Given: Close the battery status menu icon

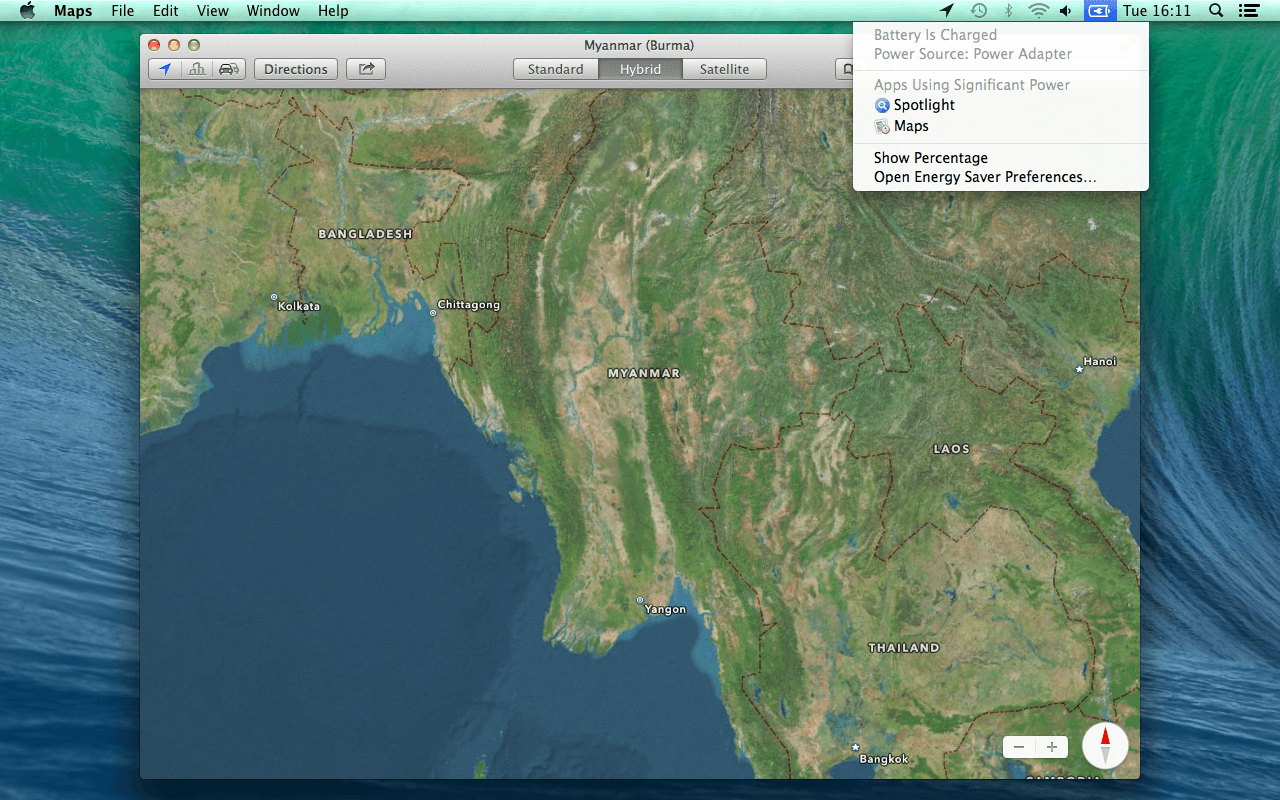Looking at the screenshot, I should click(1099, 11).
